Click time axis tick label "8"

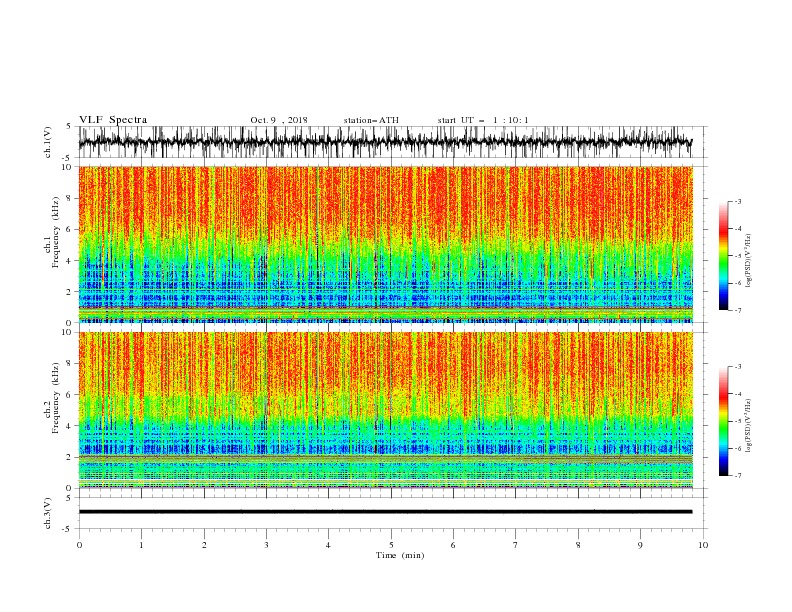(578, 545)
